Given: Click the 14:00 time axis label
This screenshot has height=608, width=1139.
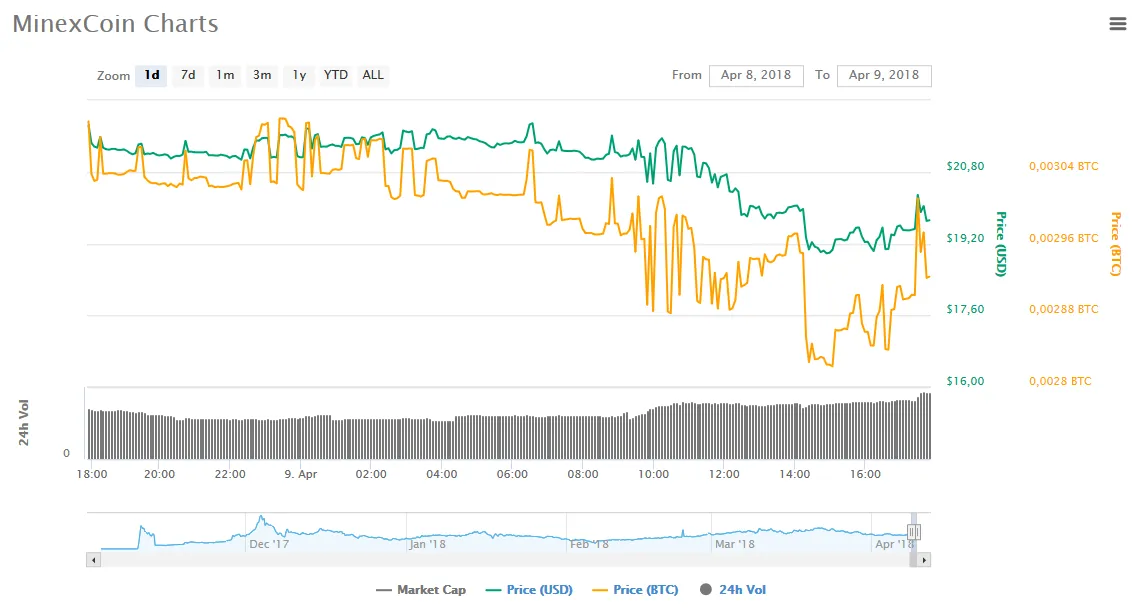Looking at the screenshot, I should (x=795, y=474).
